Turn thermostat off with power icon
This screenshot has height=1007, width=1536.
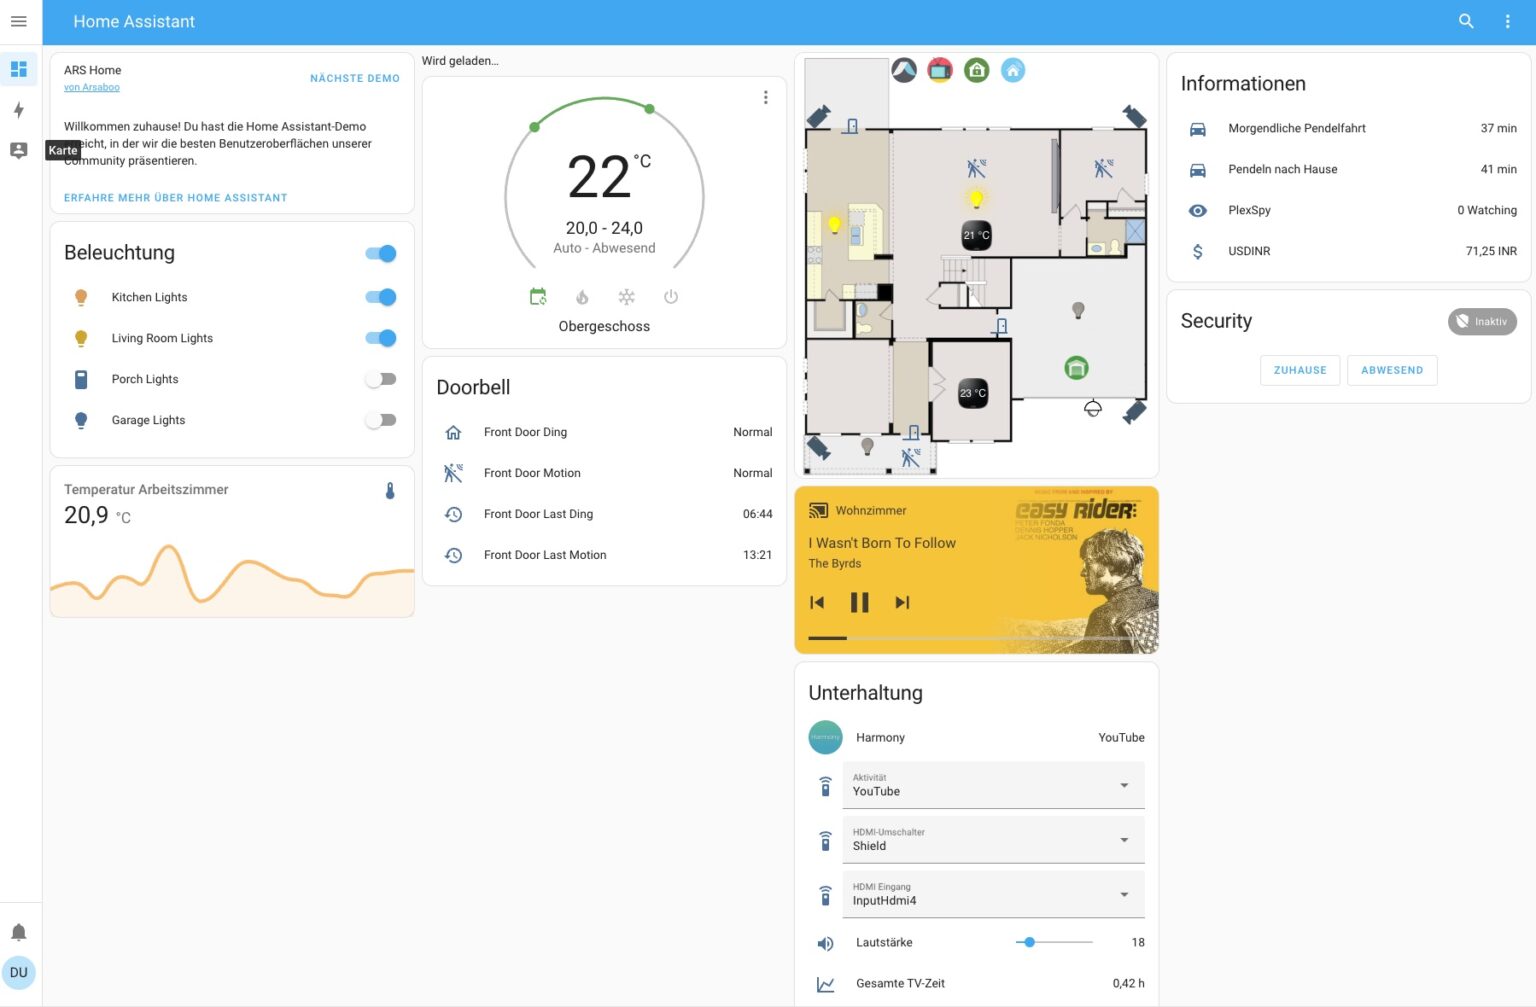(x=670, y=296)
